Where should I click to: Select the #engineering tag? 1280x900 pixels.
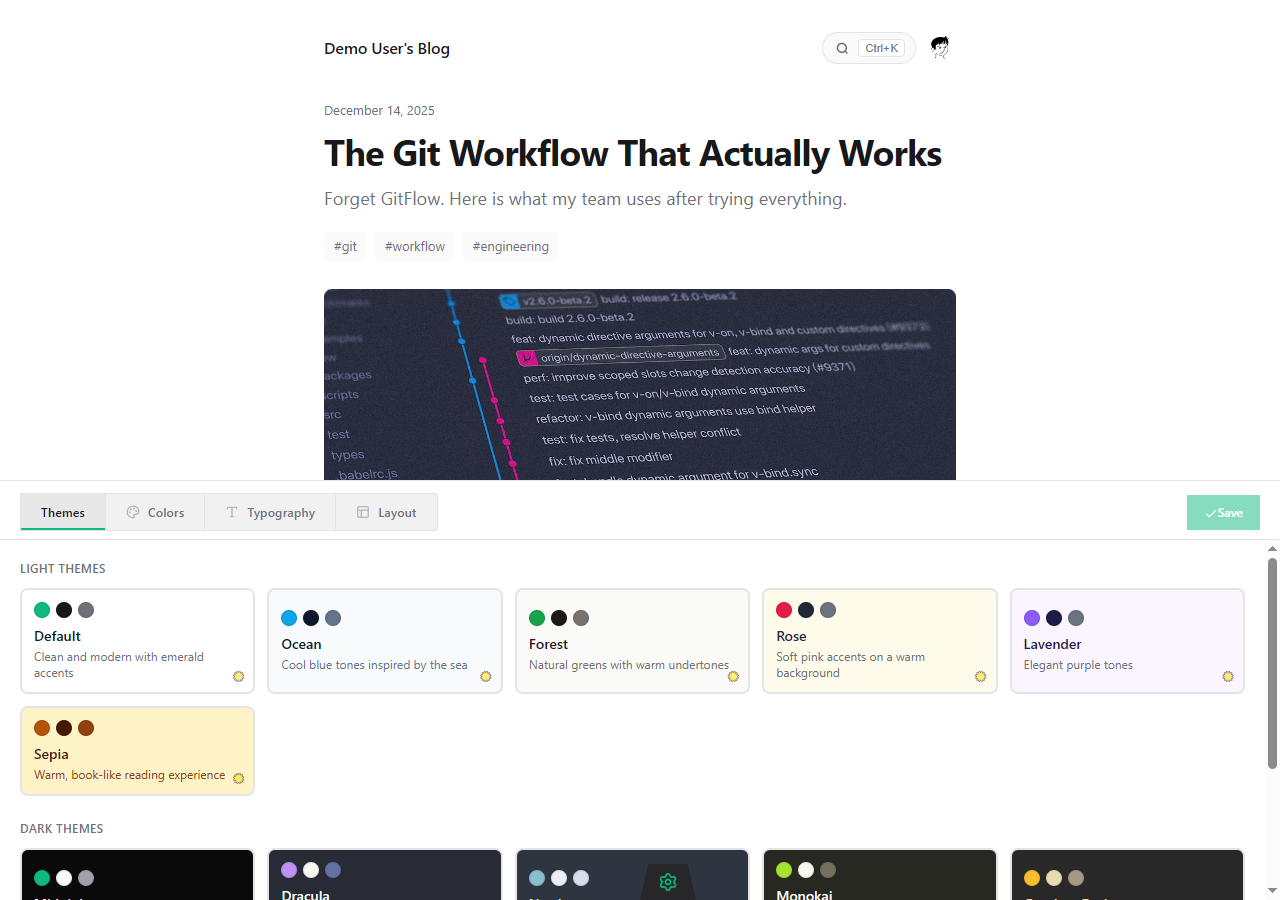point(510,246)
